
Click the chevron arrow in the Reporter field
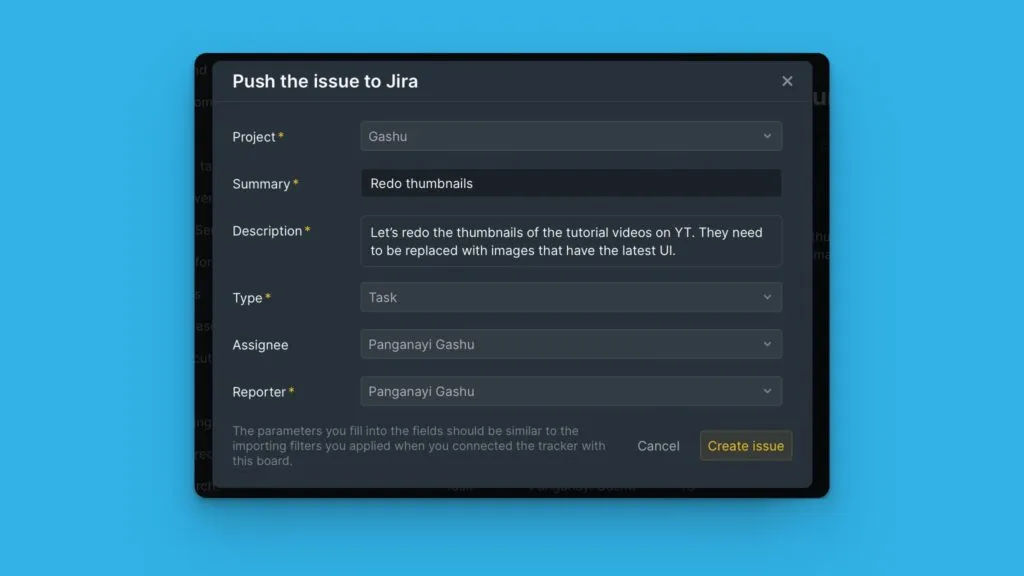pyautogui.click(x=767, y=391)
